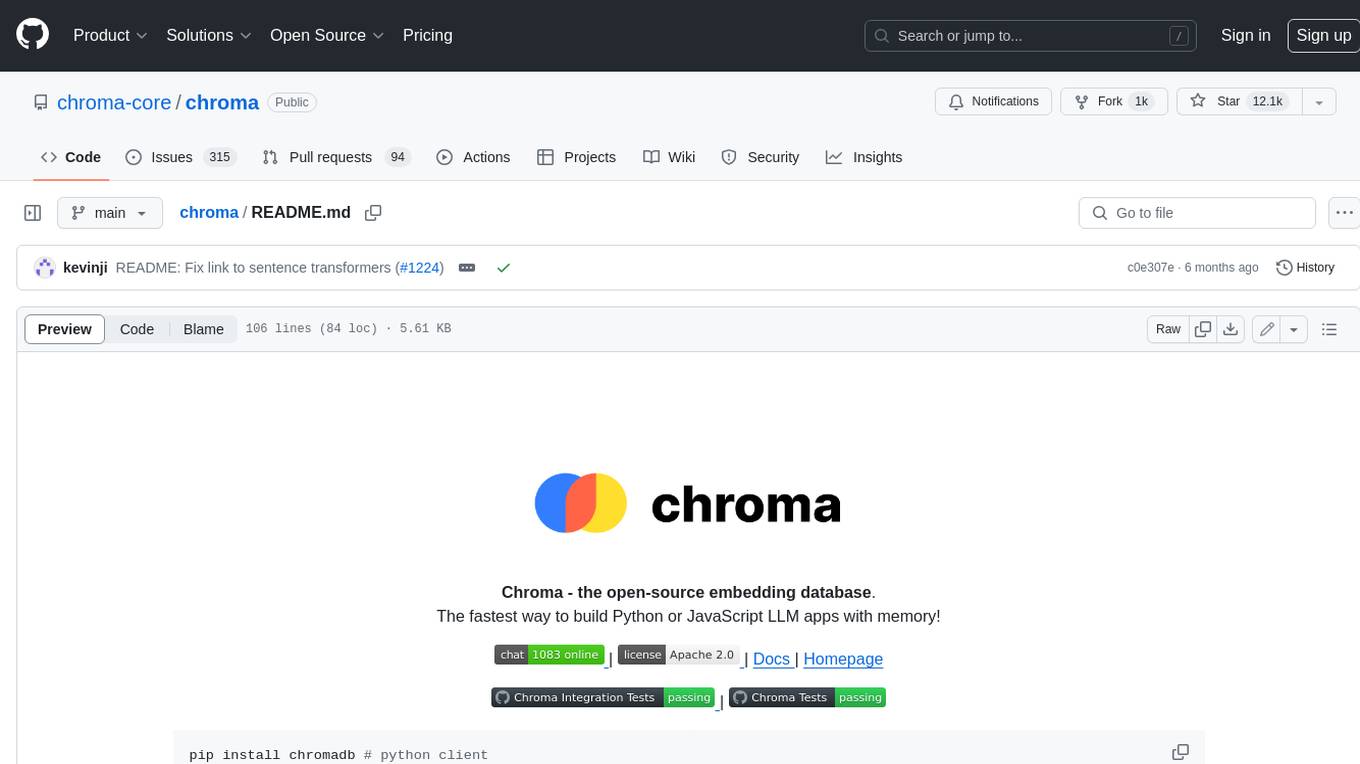
Task: Click the Sign up button
Action: (1323, 35)
